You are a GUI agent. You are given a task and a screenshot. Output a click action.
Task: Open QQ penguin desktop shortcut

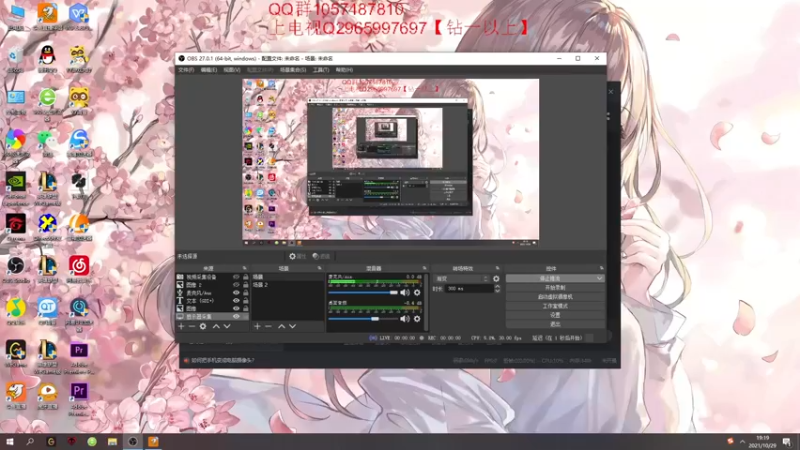pos(47,58)
